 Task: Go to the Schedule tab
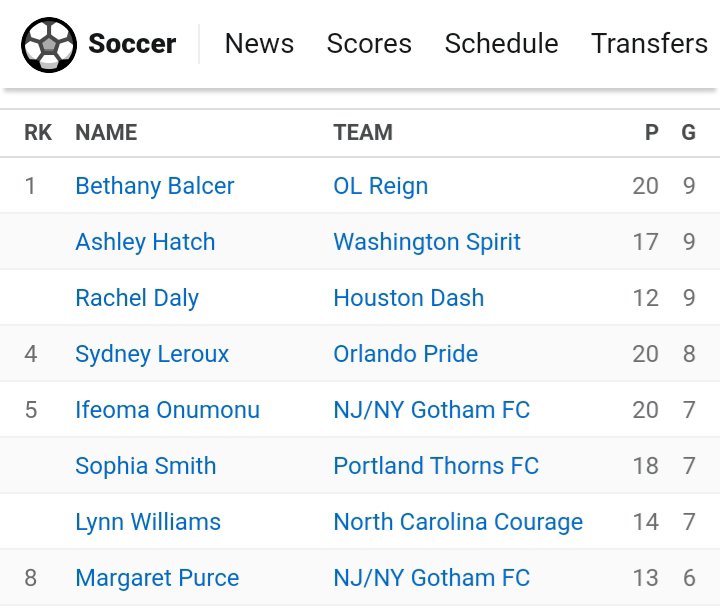pos(501,44)
